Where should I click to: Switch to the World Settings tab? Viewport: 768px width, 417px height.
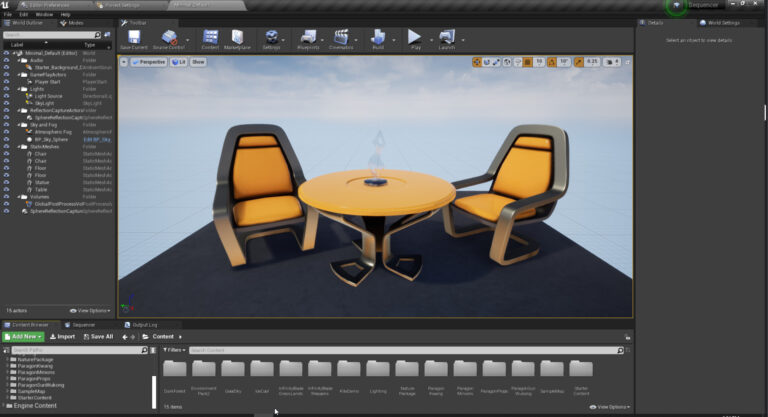click(720, 23)
